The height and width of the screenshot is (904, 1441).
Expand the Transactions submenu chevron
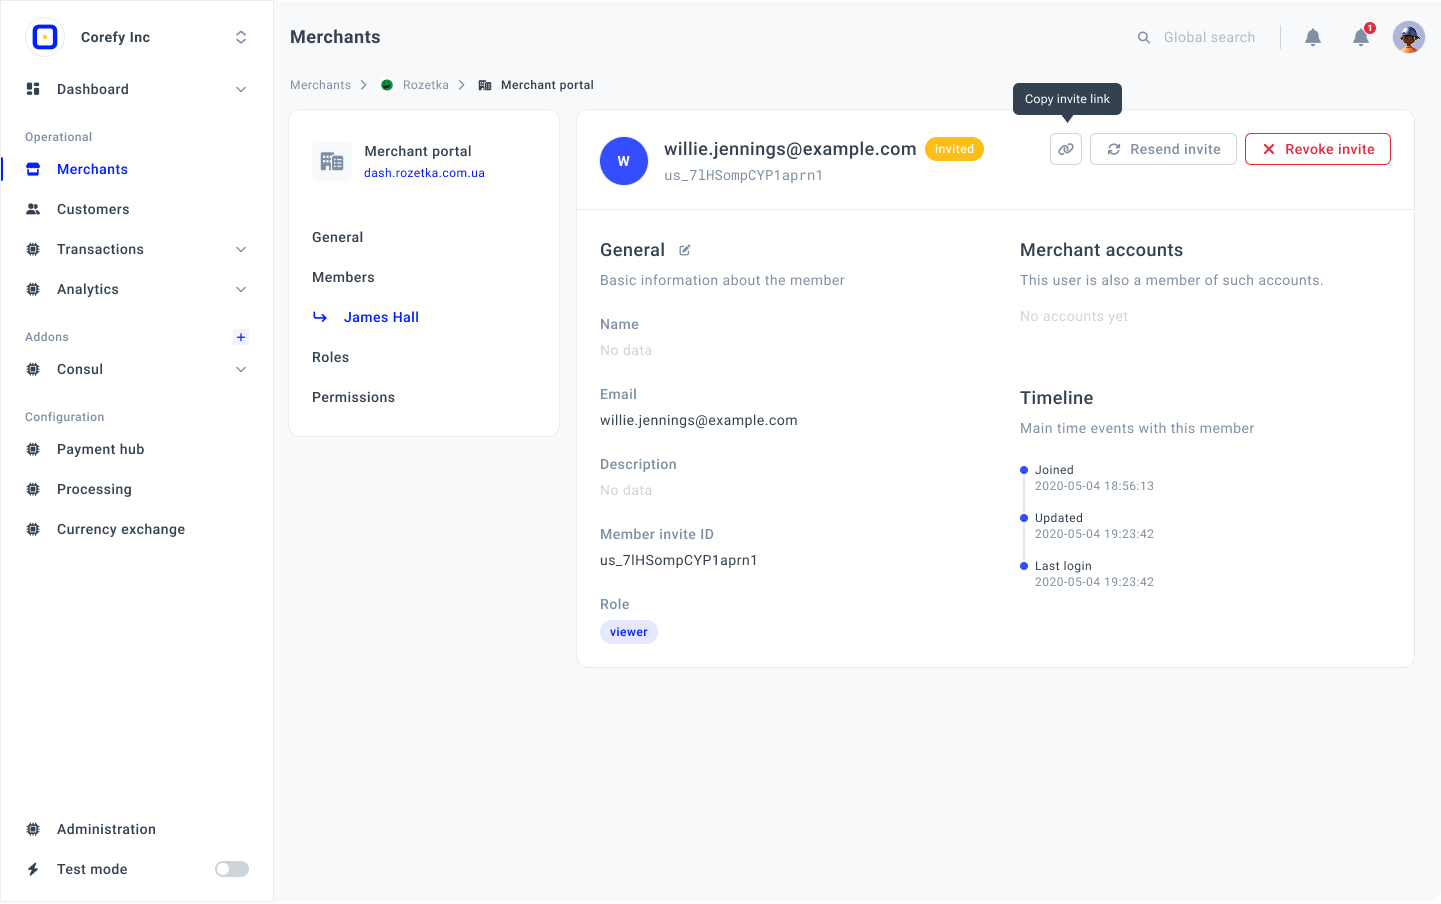[x=241, y=249]
